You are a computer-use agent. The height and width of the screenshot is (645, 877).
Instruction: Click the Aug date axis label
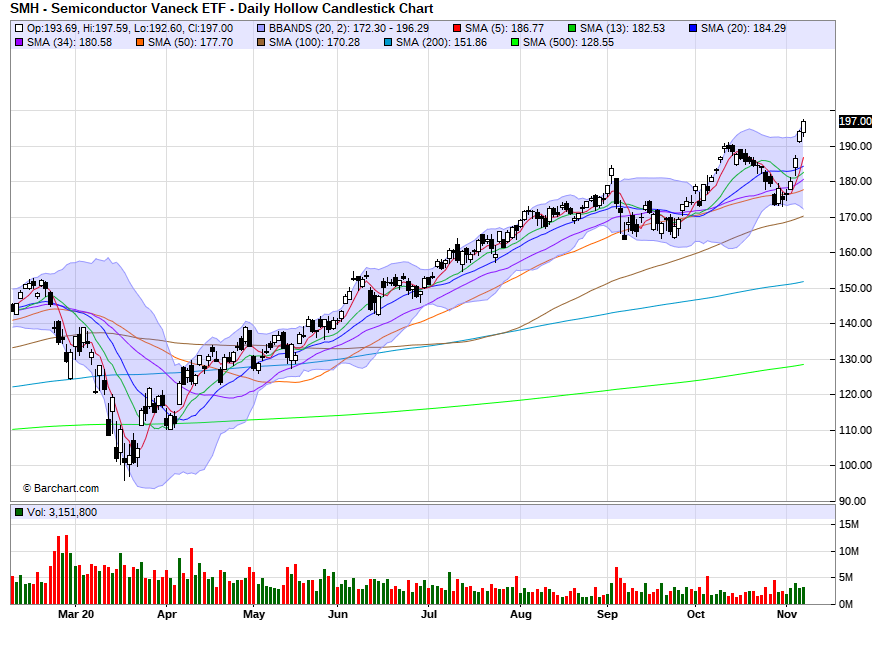point(521,614)
